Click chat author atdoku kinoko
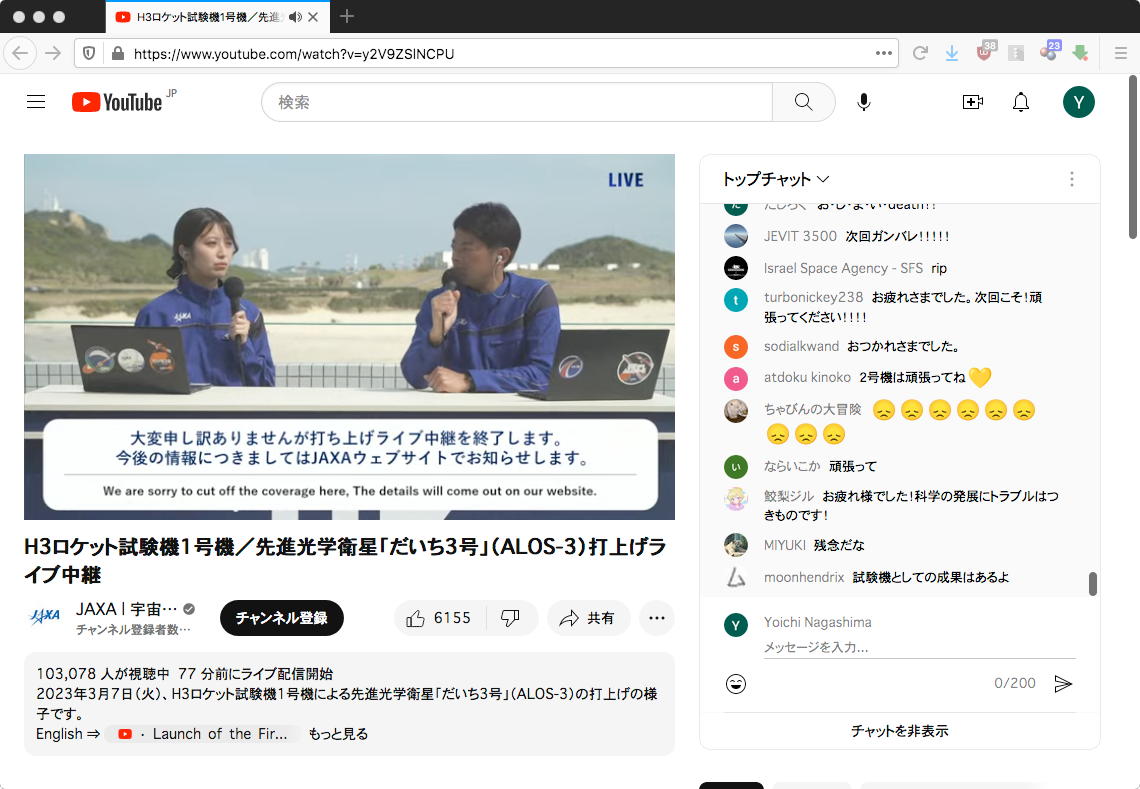1140x789 pixels. tap(807, 377)
